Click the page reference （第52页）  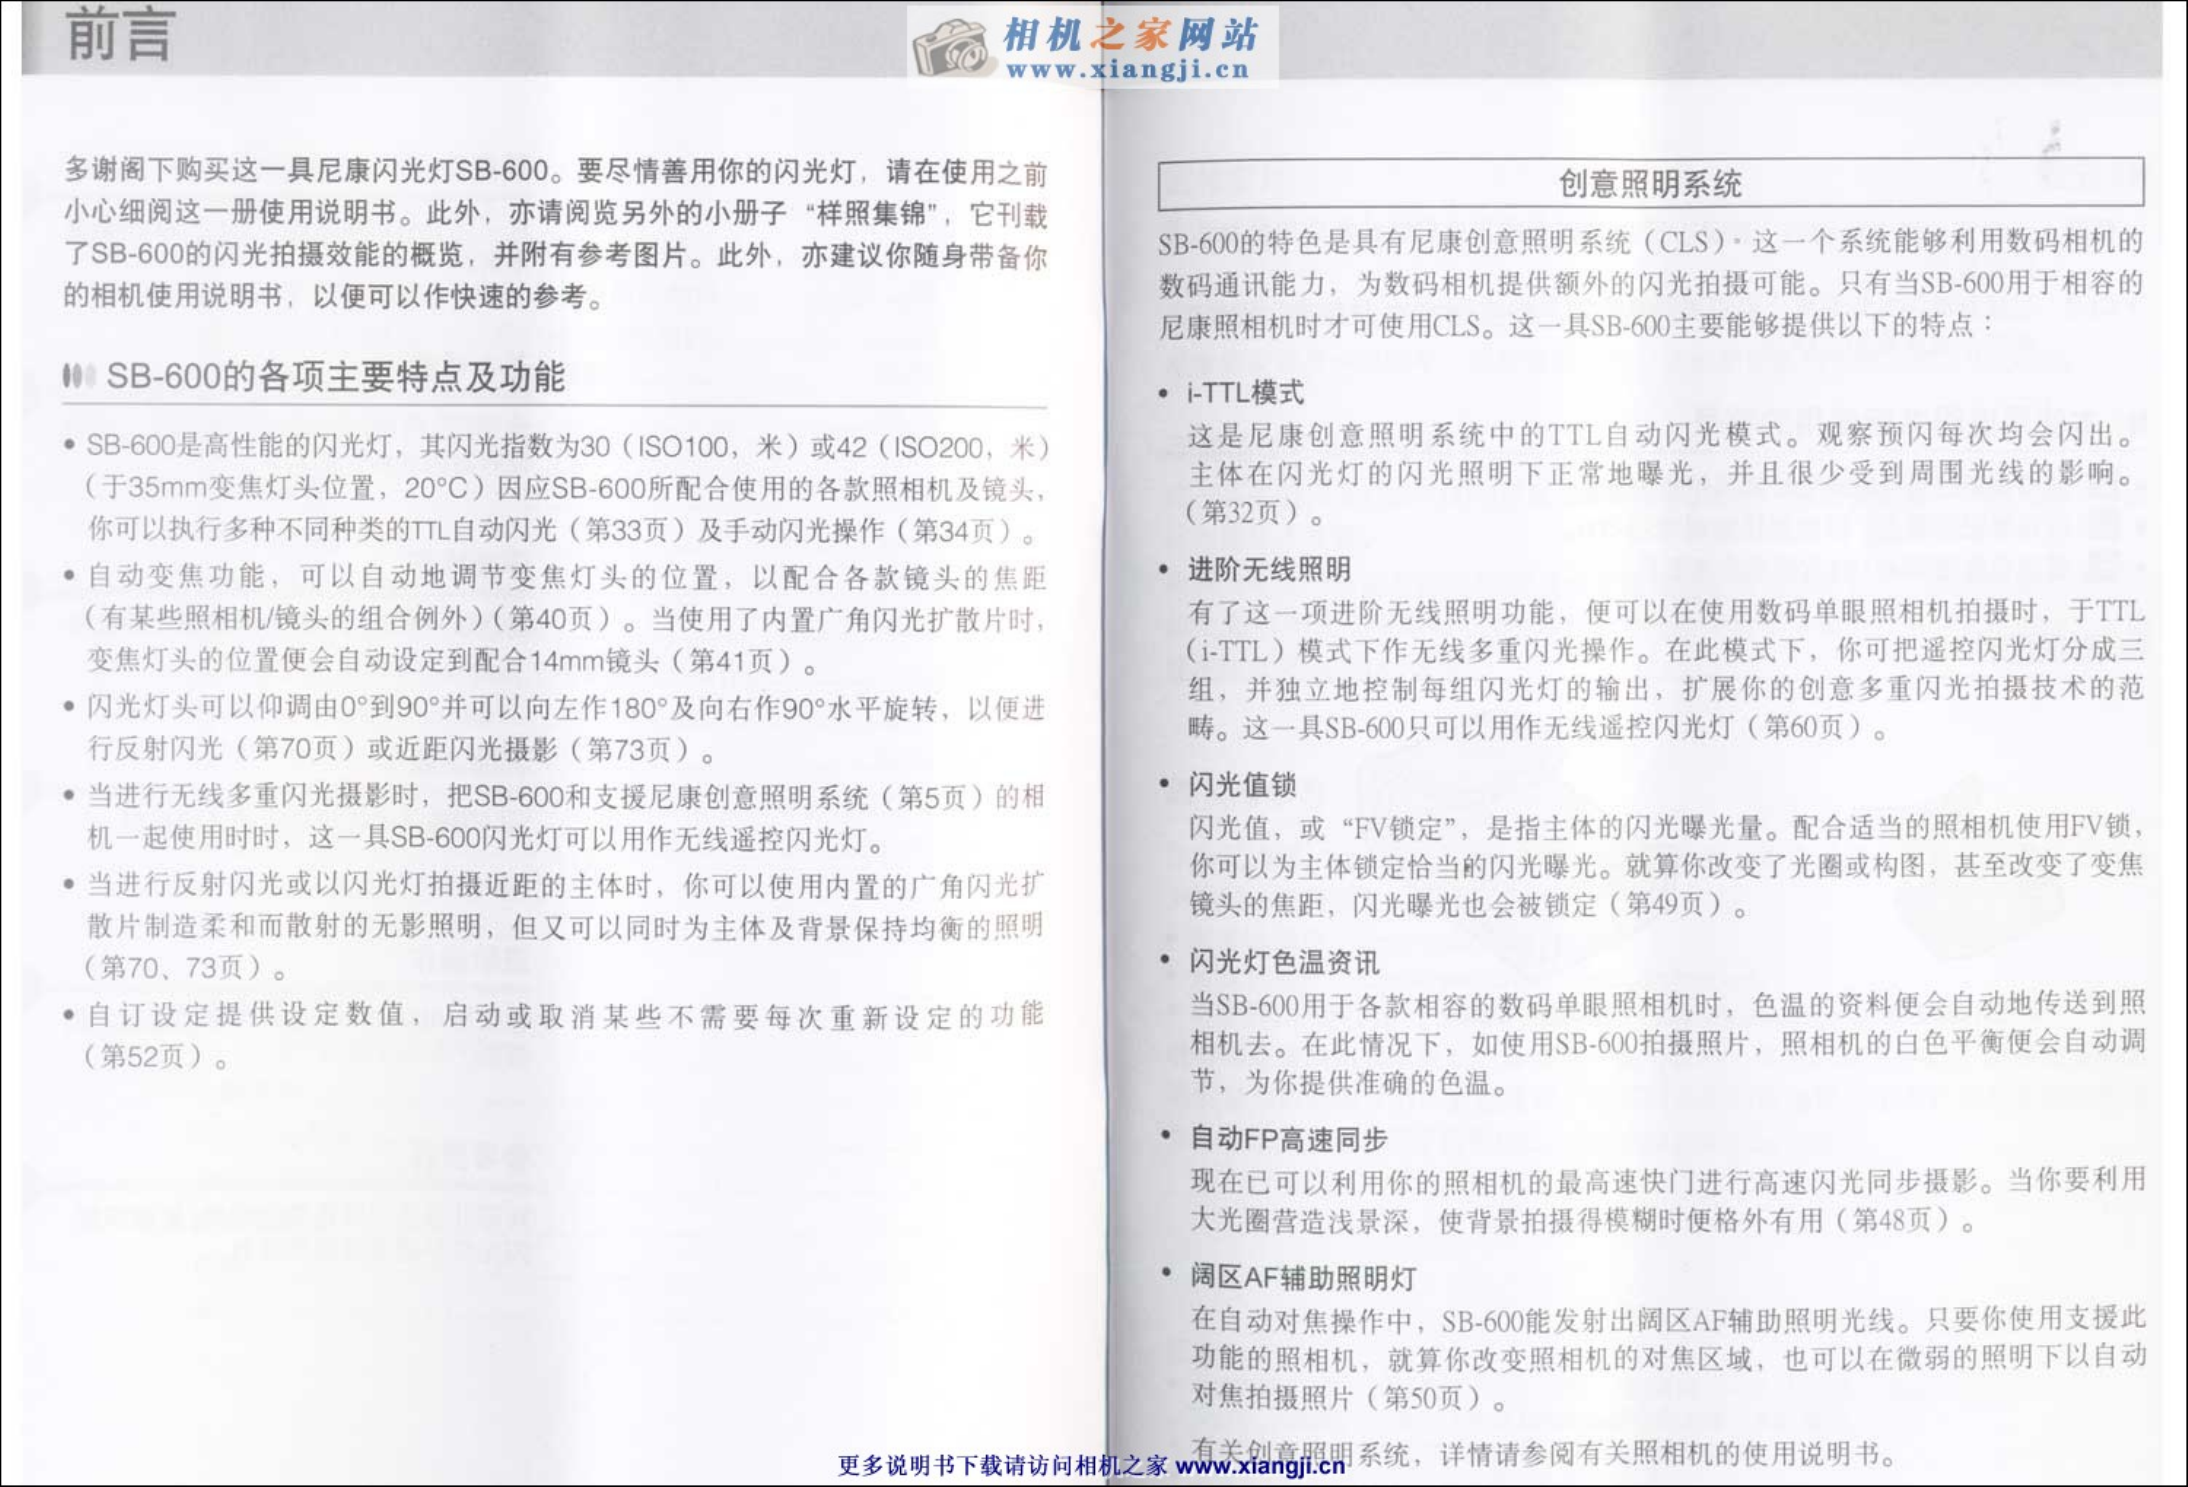coord(154,1056)
